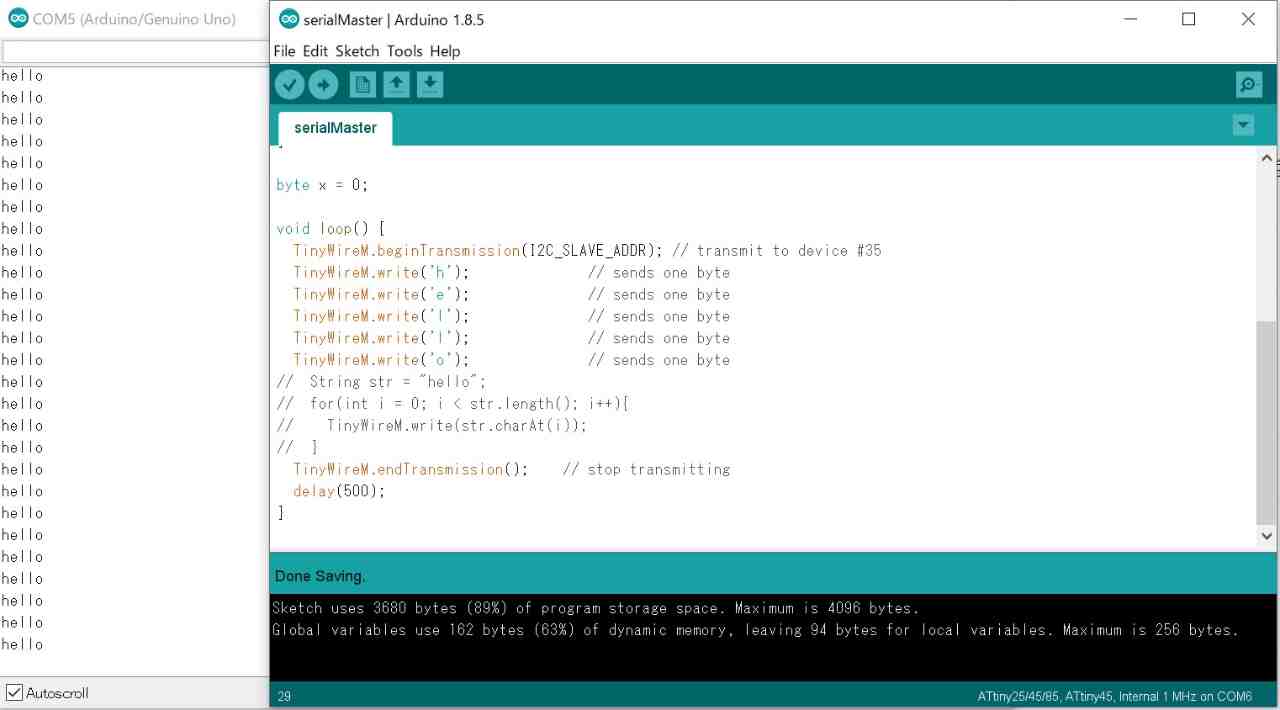Viewport: 1280px width, 710px height.
Task: Click the commented str.charAt line
Action: coord(431,426)
